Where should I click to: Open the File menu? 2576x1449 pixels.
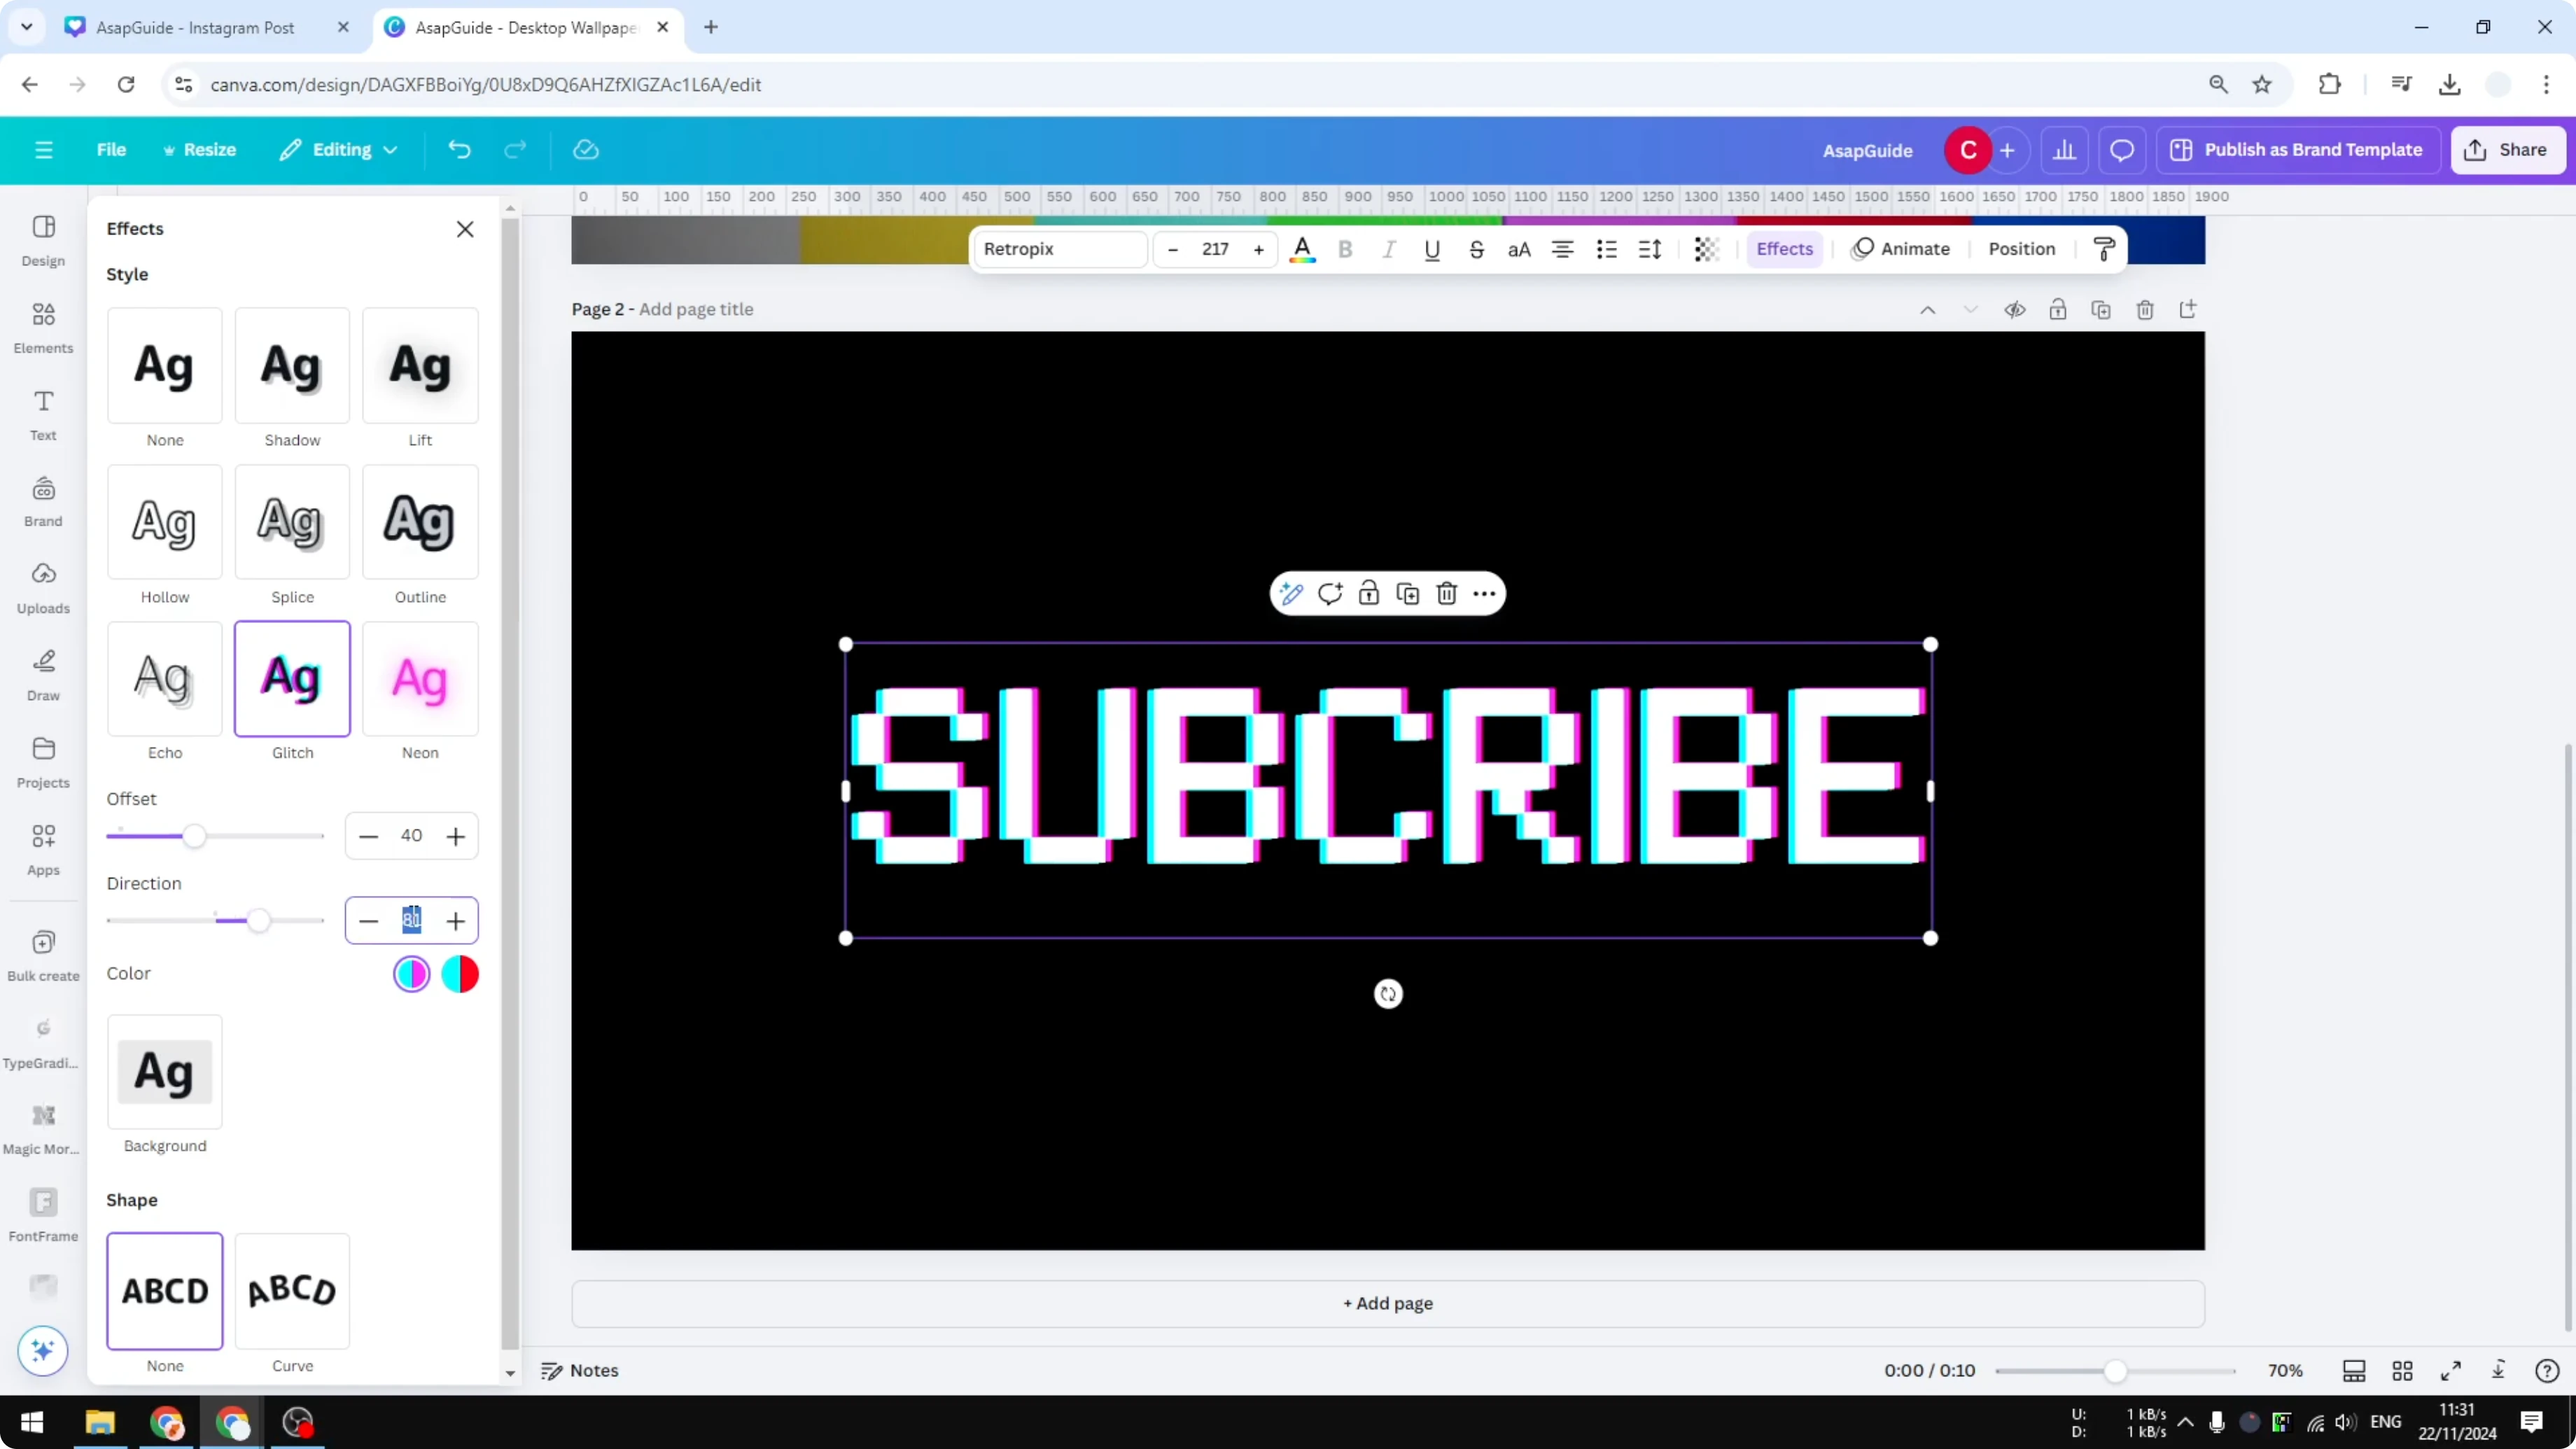[111, 149]
